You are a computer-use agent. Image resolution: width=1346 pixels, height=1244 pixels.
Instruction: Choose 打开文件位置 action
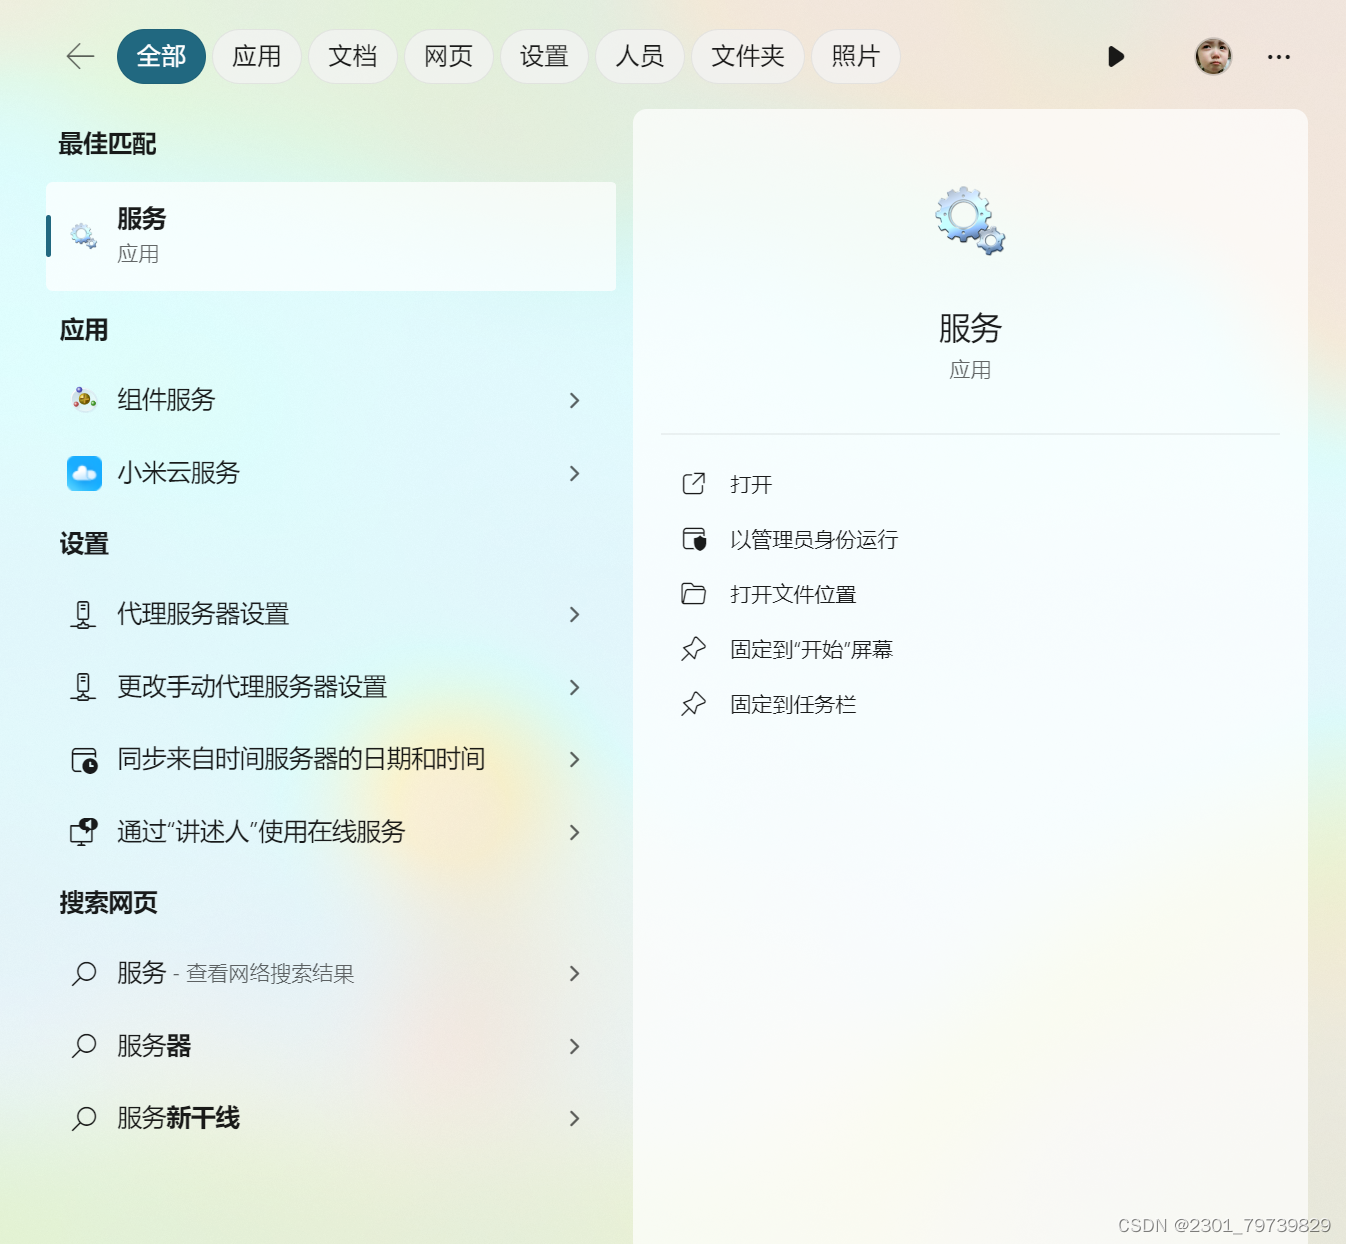[793, 595]
